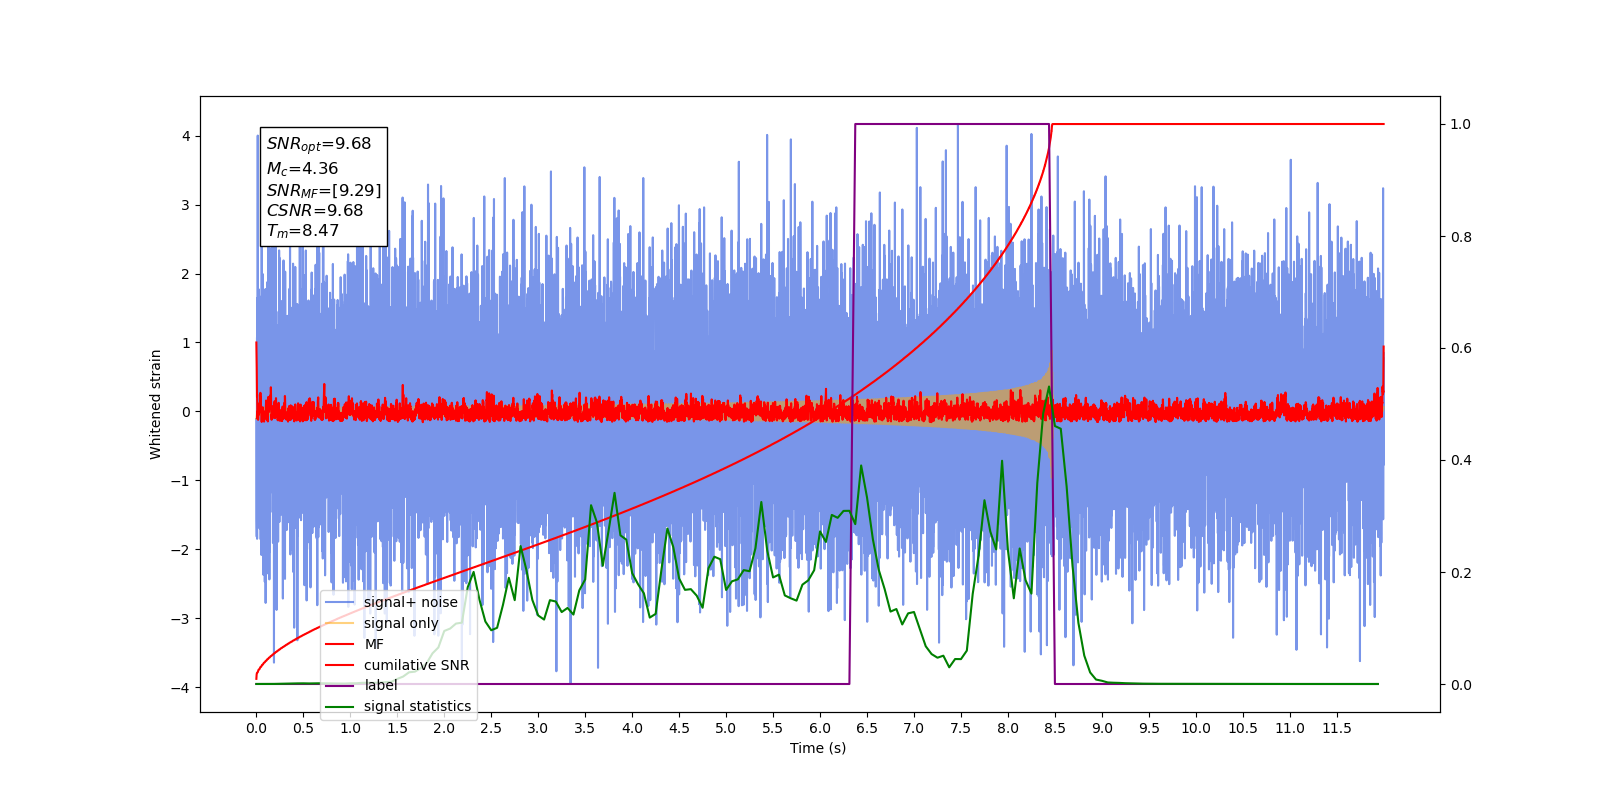Click the left y-axis tick label 0
The height and width of the screenshot is (800, 1600).
pyautogui.click(x=186, y=412)
